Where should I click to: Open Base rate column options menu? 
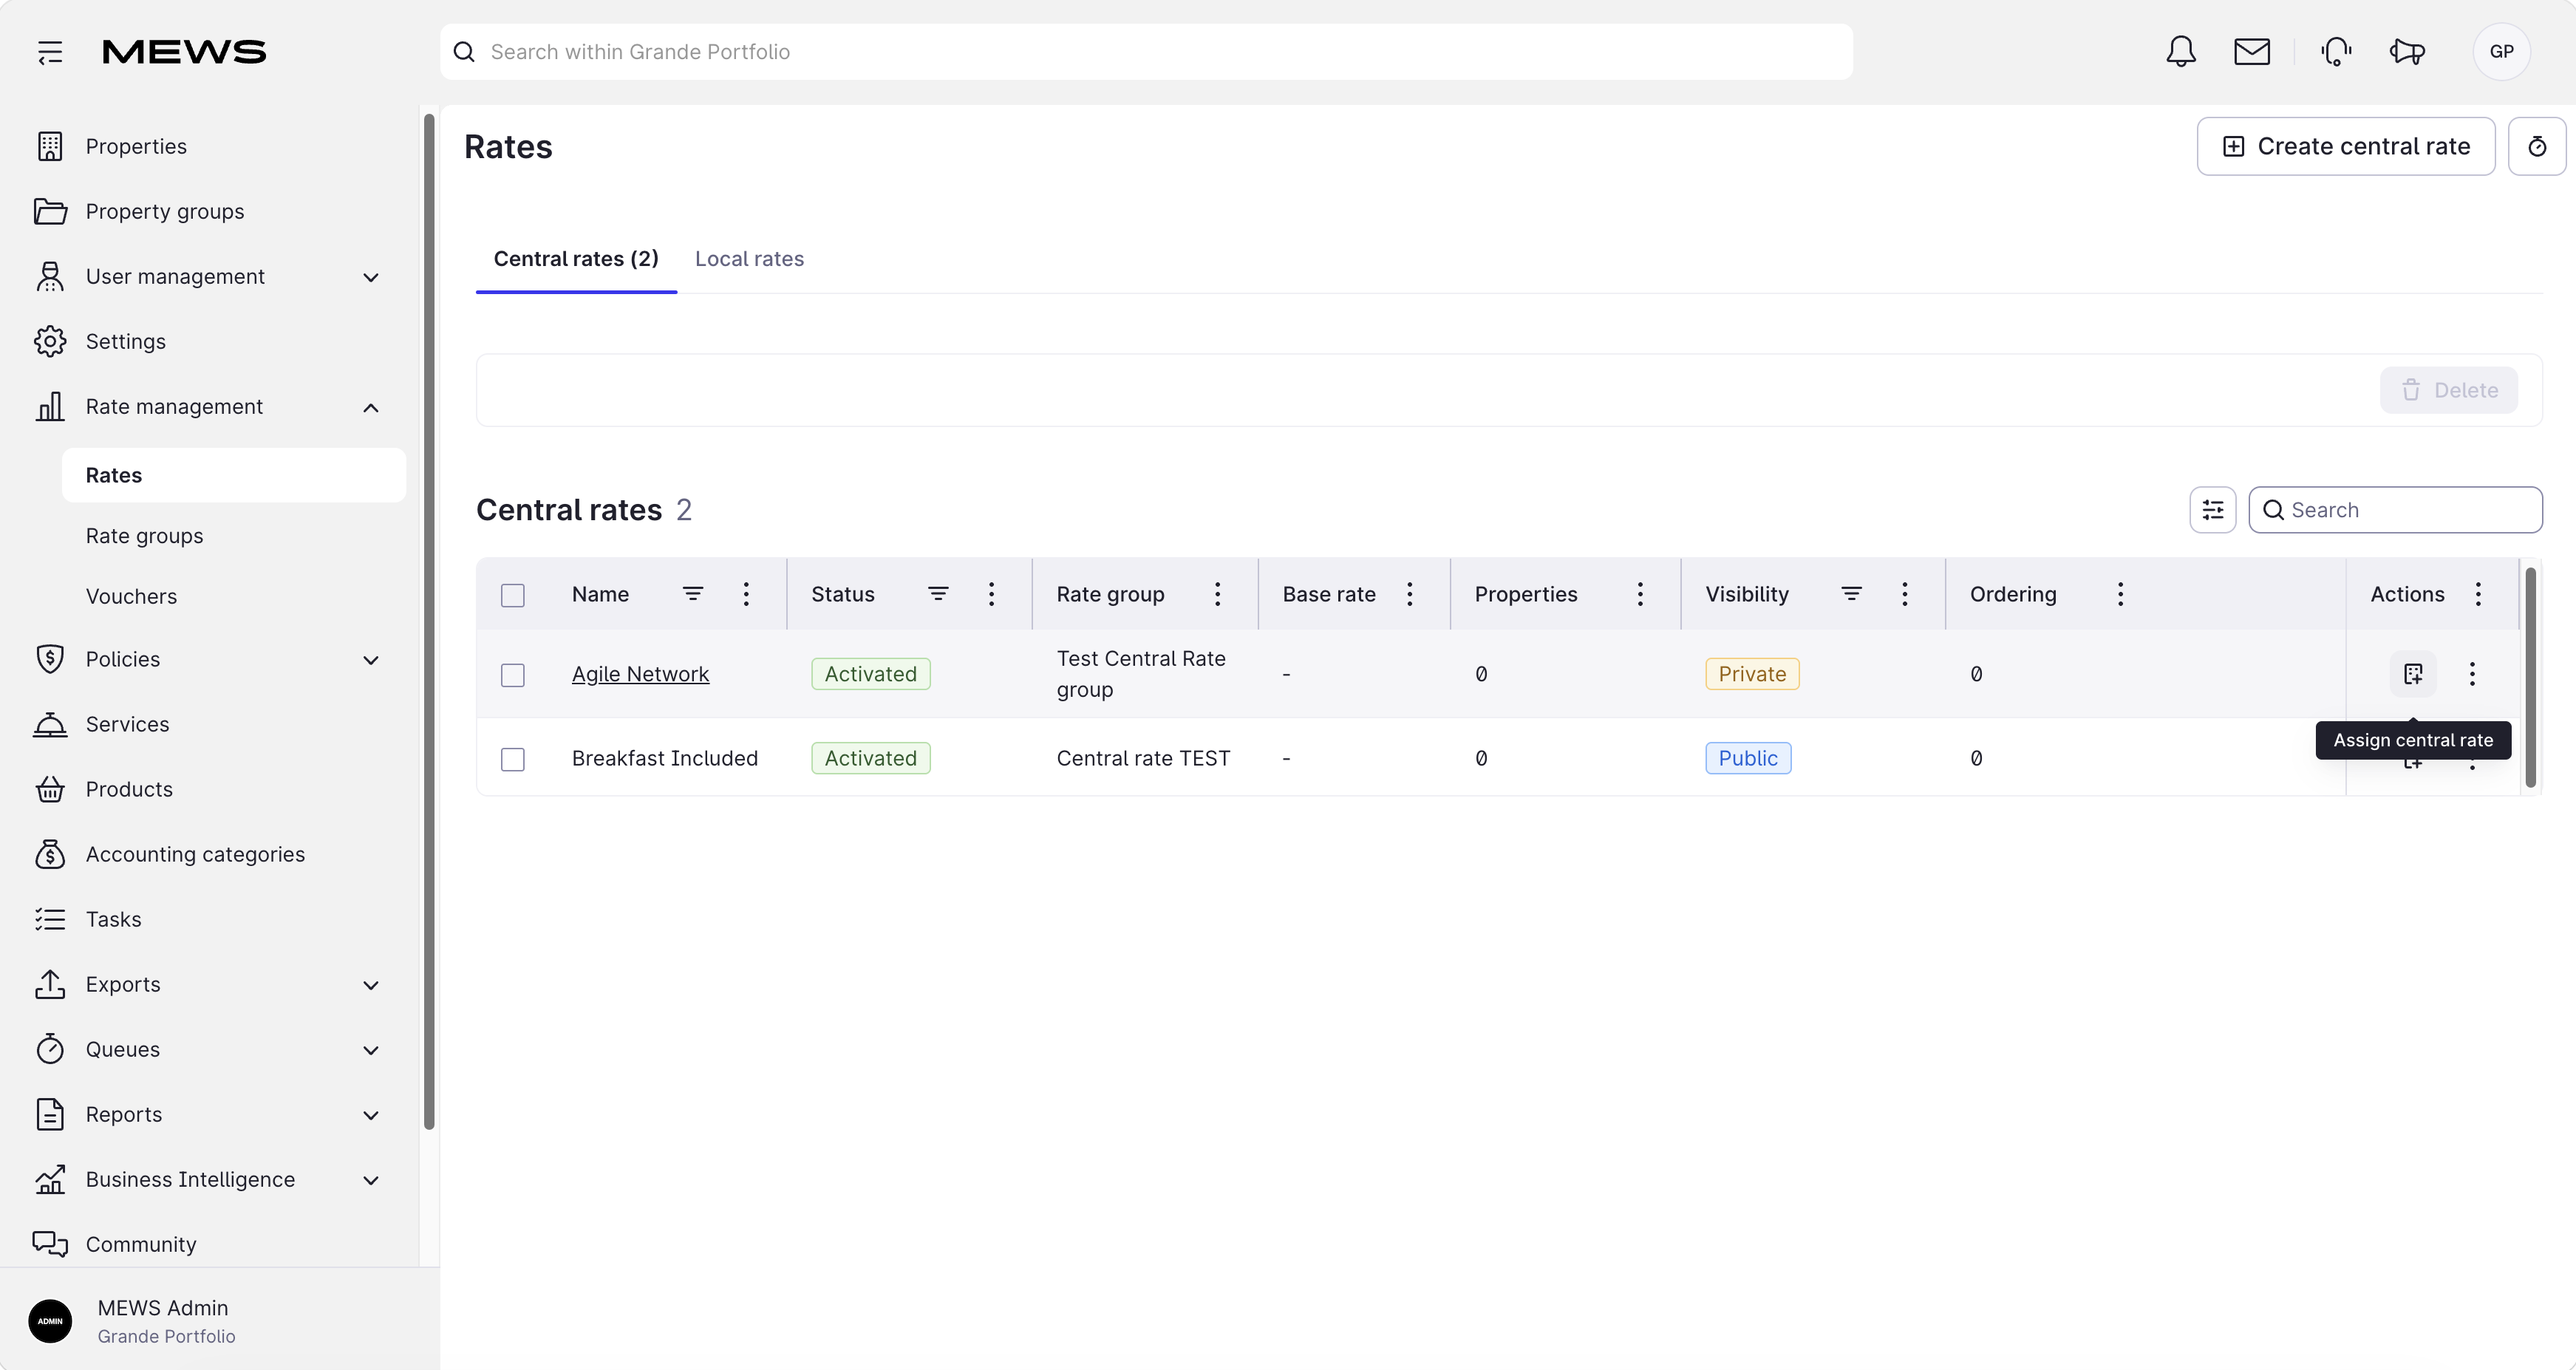(x=1410, y=594)
